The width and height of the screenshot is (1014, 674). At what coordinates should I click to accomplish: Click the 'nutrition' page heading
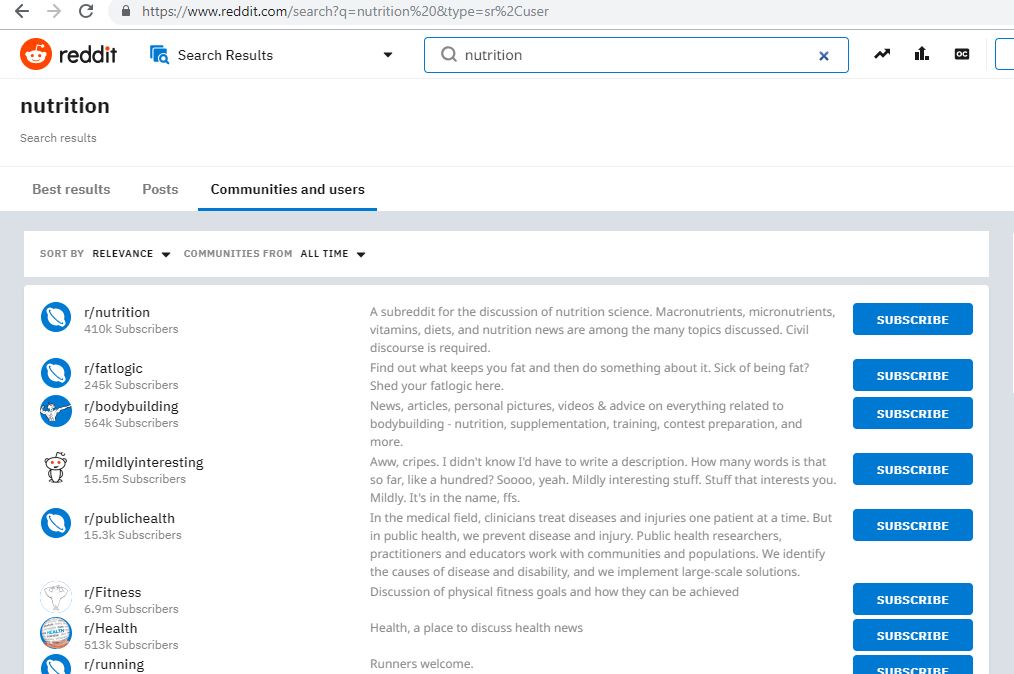click(65, 105)
